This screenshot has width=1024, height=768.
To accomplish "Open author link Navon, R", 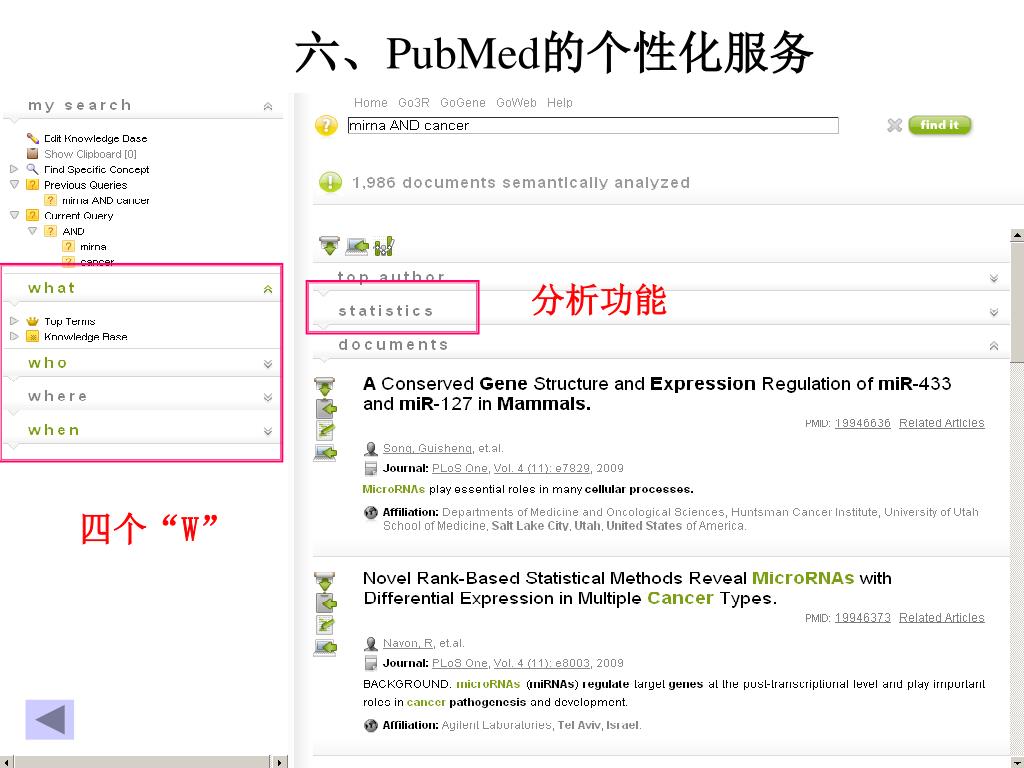I will [x=408, y=643].
